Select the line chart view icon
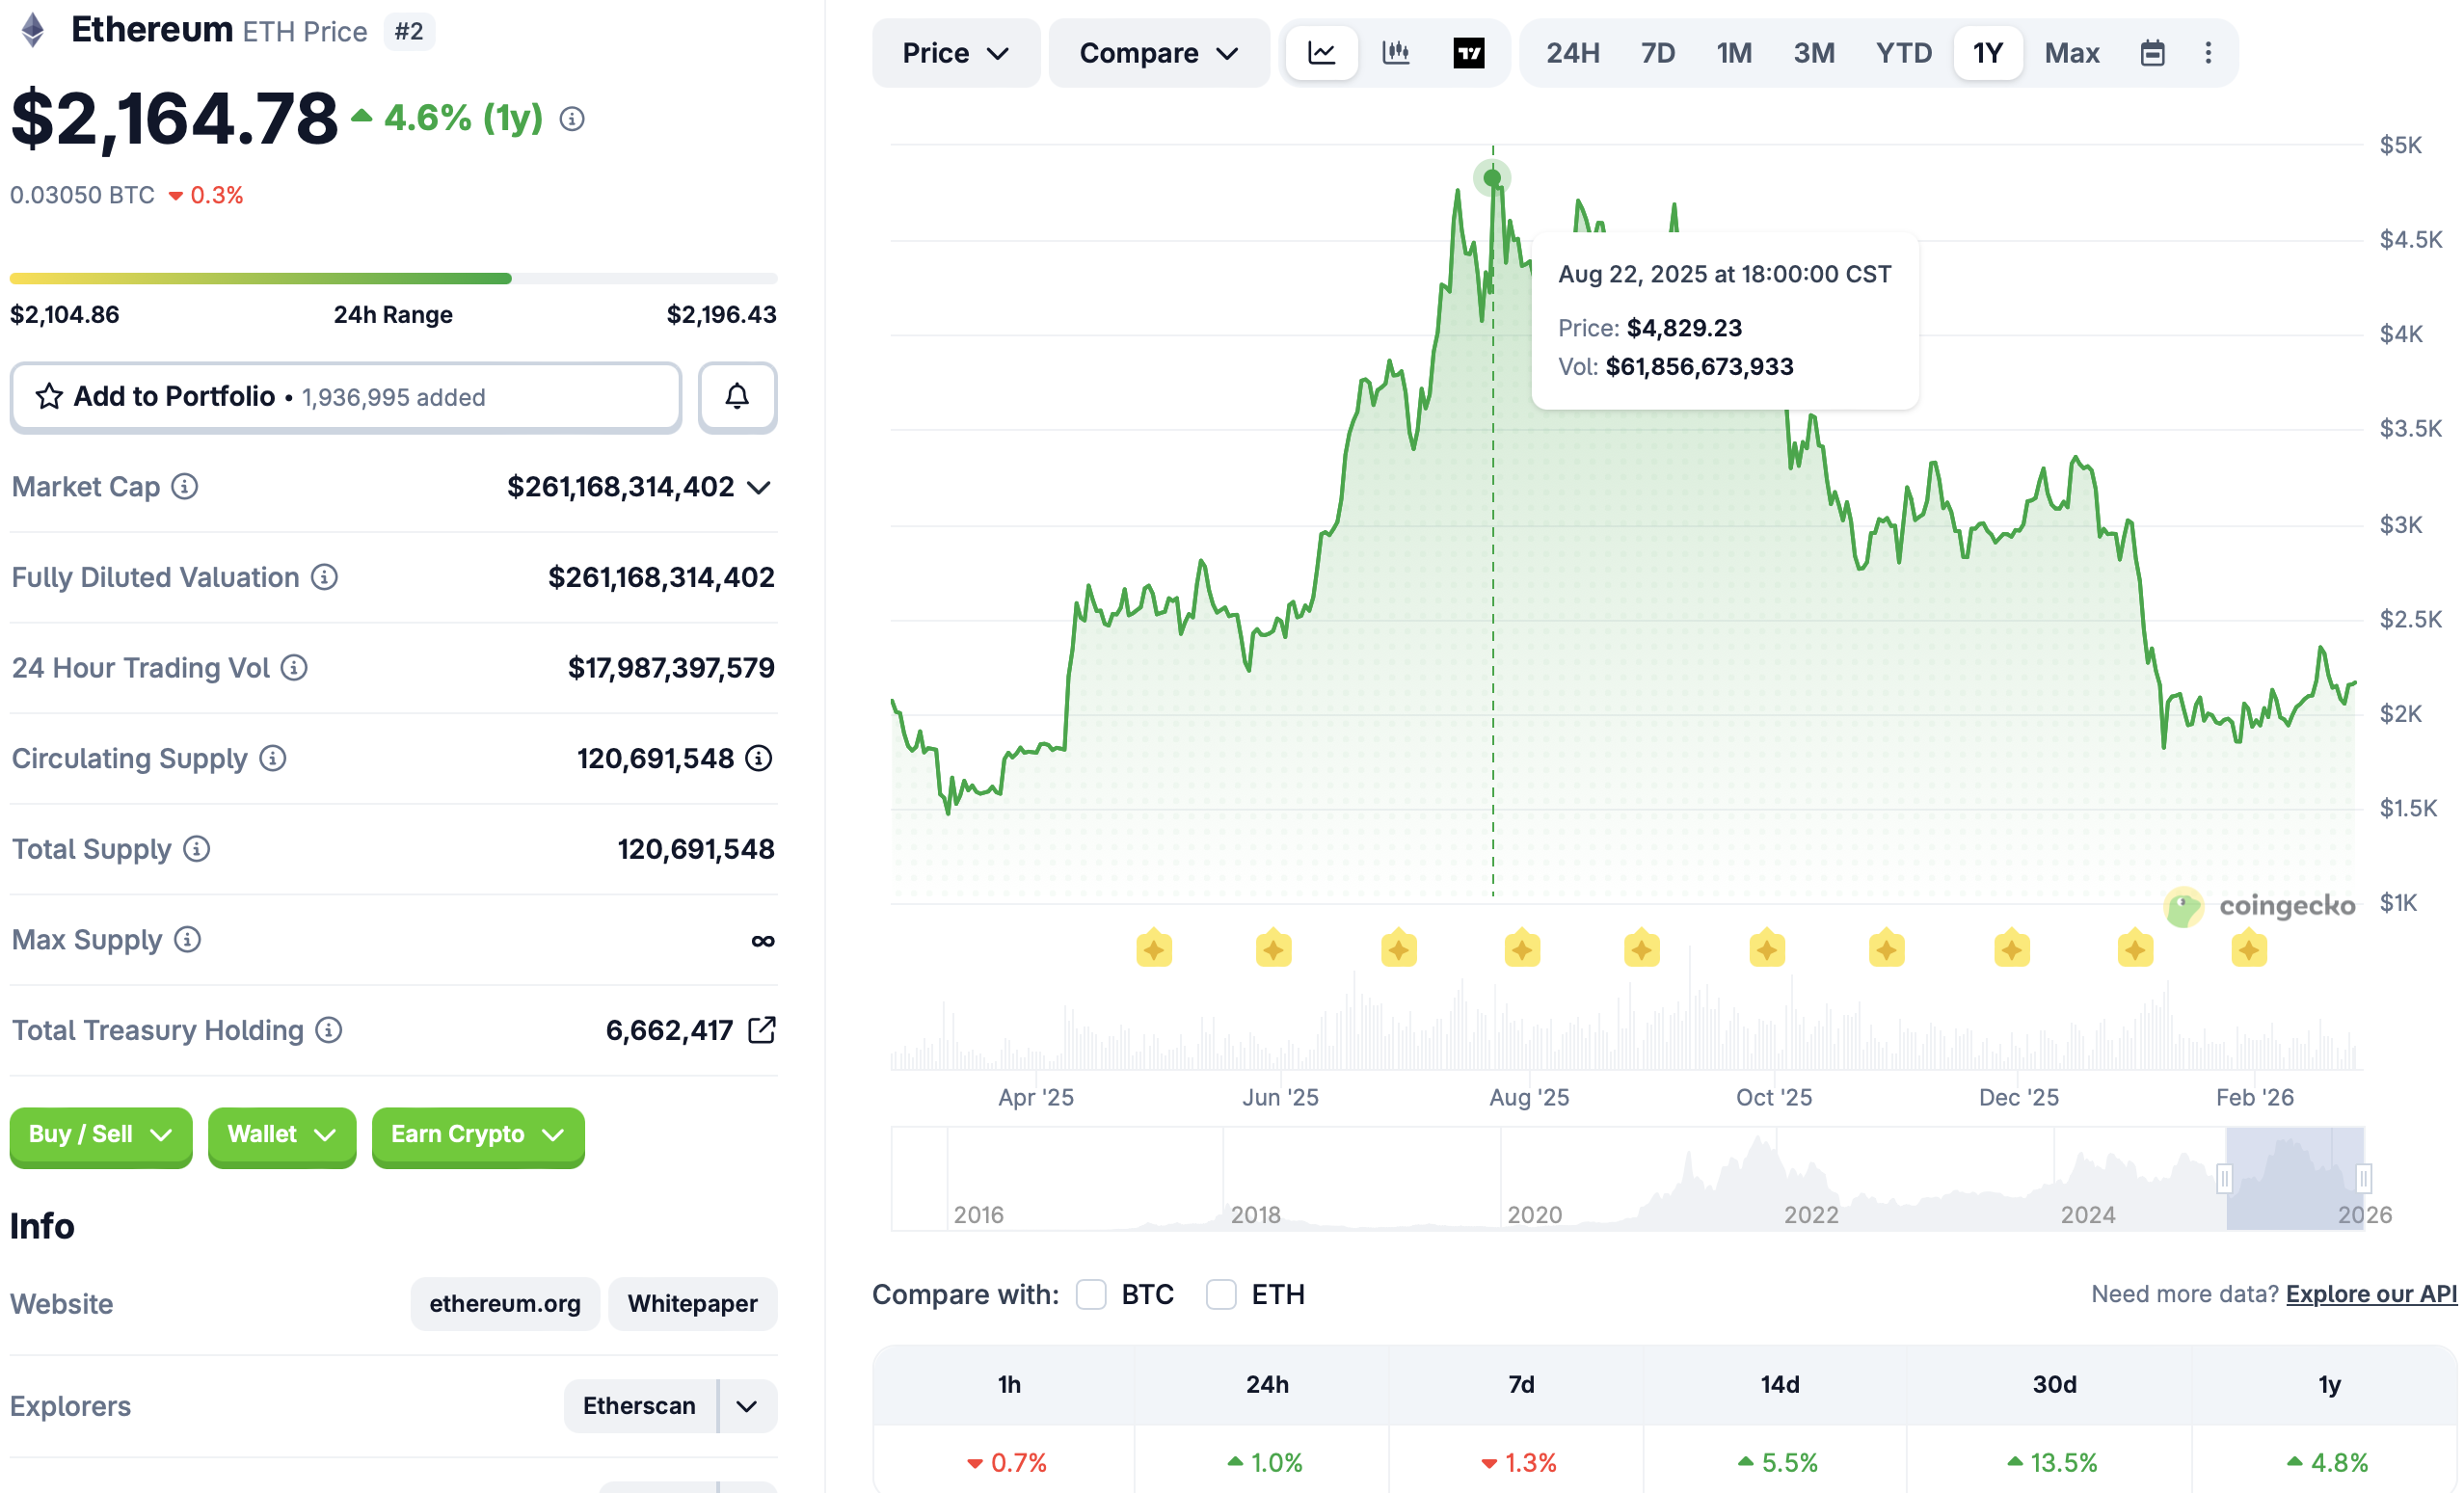This screenshot has height=1493, width=2464. tap(1322, 53)
